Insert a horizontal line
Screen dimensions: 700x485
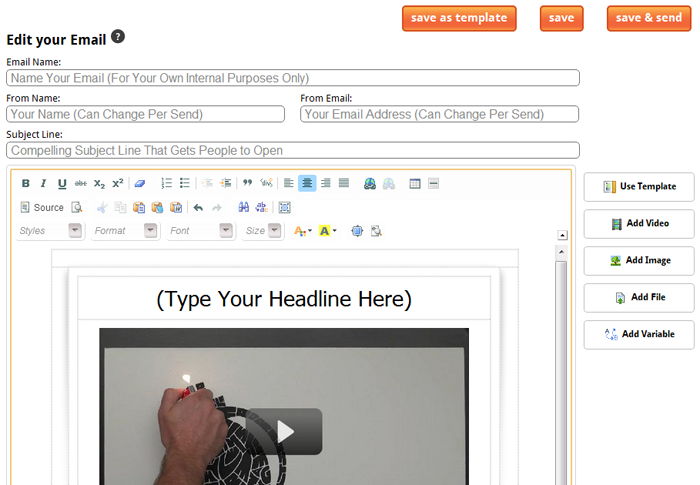tap(433, 184)
